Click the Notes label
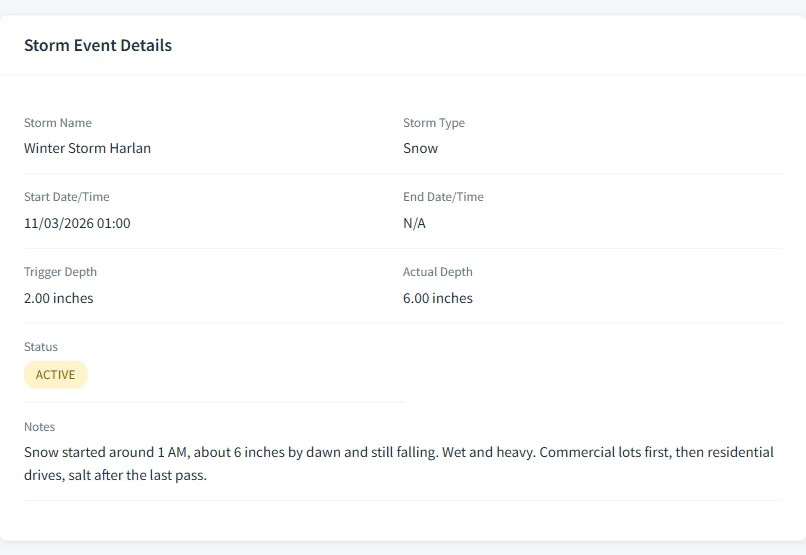 pyautogui.click(x=40, y=427)
